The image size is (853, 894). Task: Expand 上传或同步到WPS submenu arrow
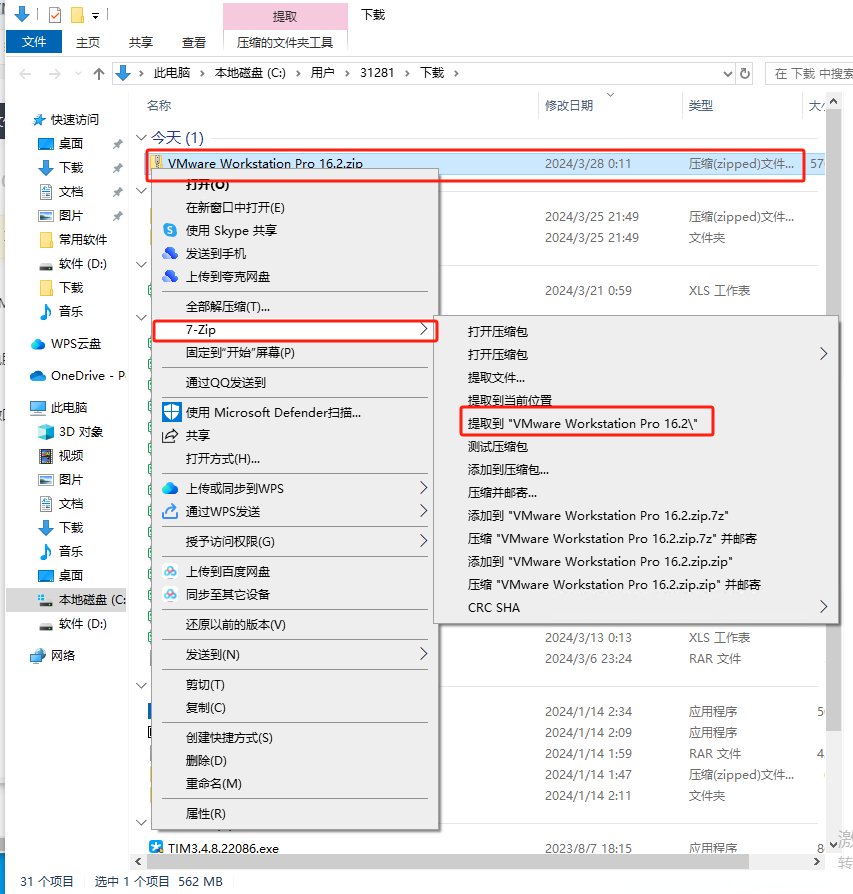point(423,487)
